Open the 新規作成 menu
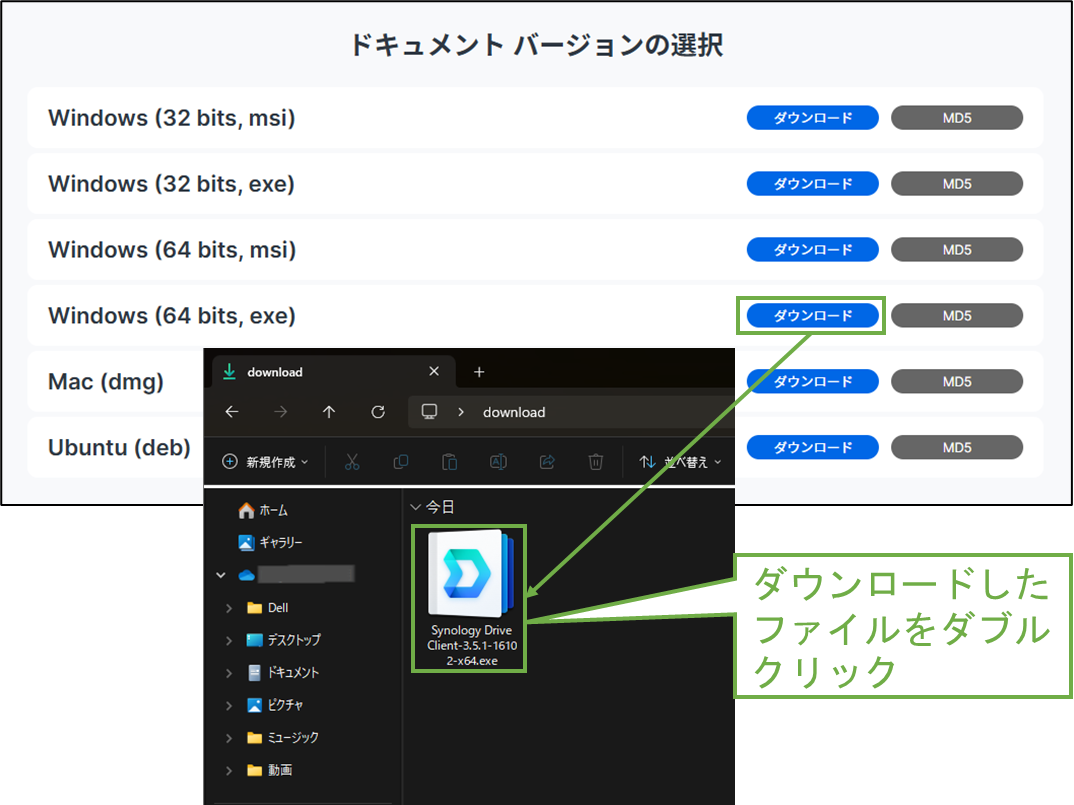The image size is (1074, 805). (x=265, y=462)
